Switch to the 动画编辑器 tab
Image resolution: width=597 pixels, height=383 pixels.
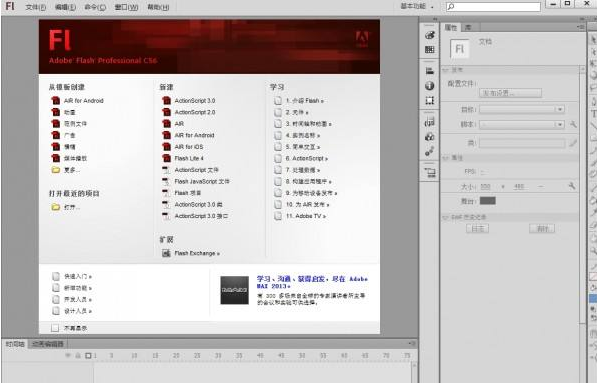pyautogui.click(x=48, y=344)
